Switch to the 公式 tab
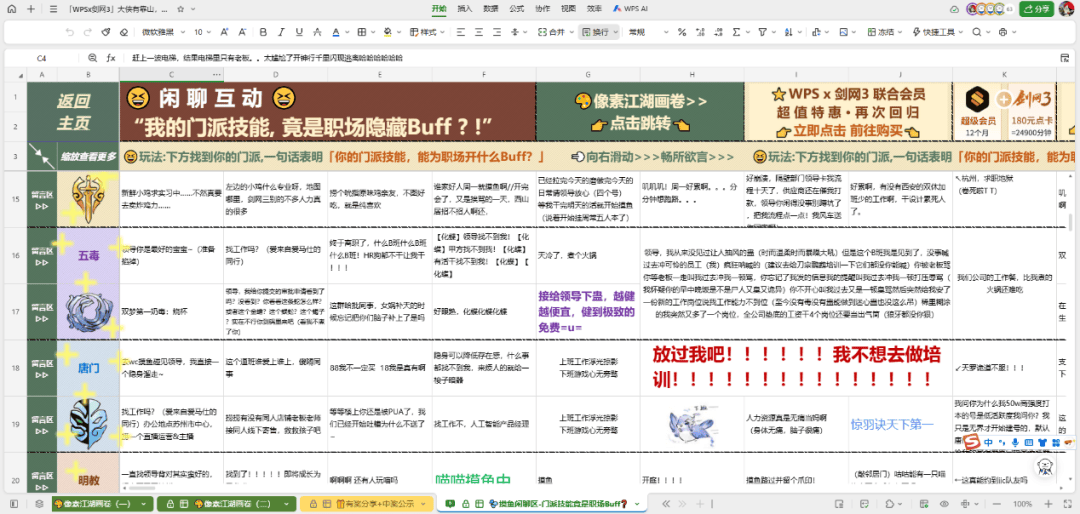The width and height of the screenshot is (1080, 514). click(x=517, y=9)
